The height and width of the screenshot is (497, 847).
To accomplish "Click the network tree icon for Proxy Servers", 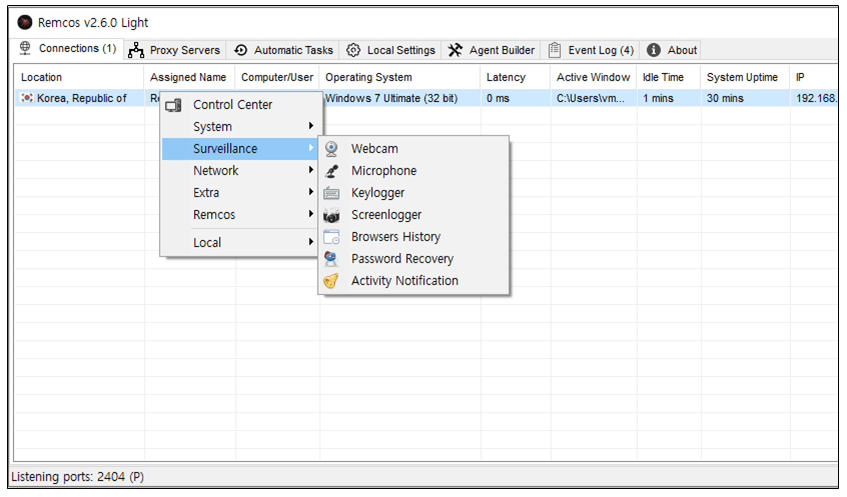I will click(136, 50).
